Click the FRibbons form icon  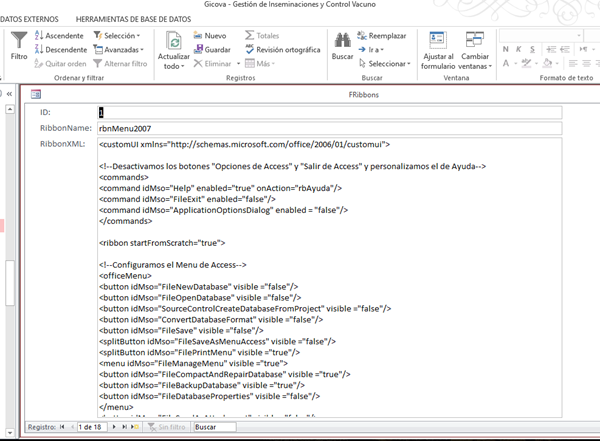(x=36, y=94)
